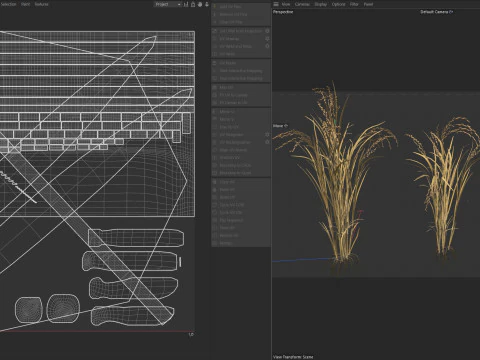Open the Selection menu in UV editor
The height and width of the screenshot is (360, 480).
tap(8, 4)
